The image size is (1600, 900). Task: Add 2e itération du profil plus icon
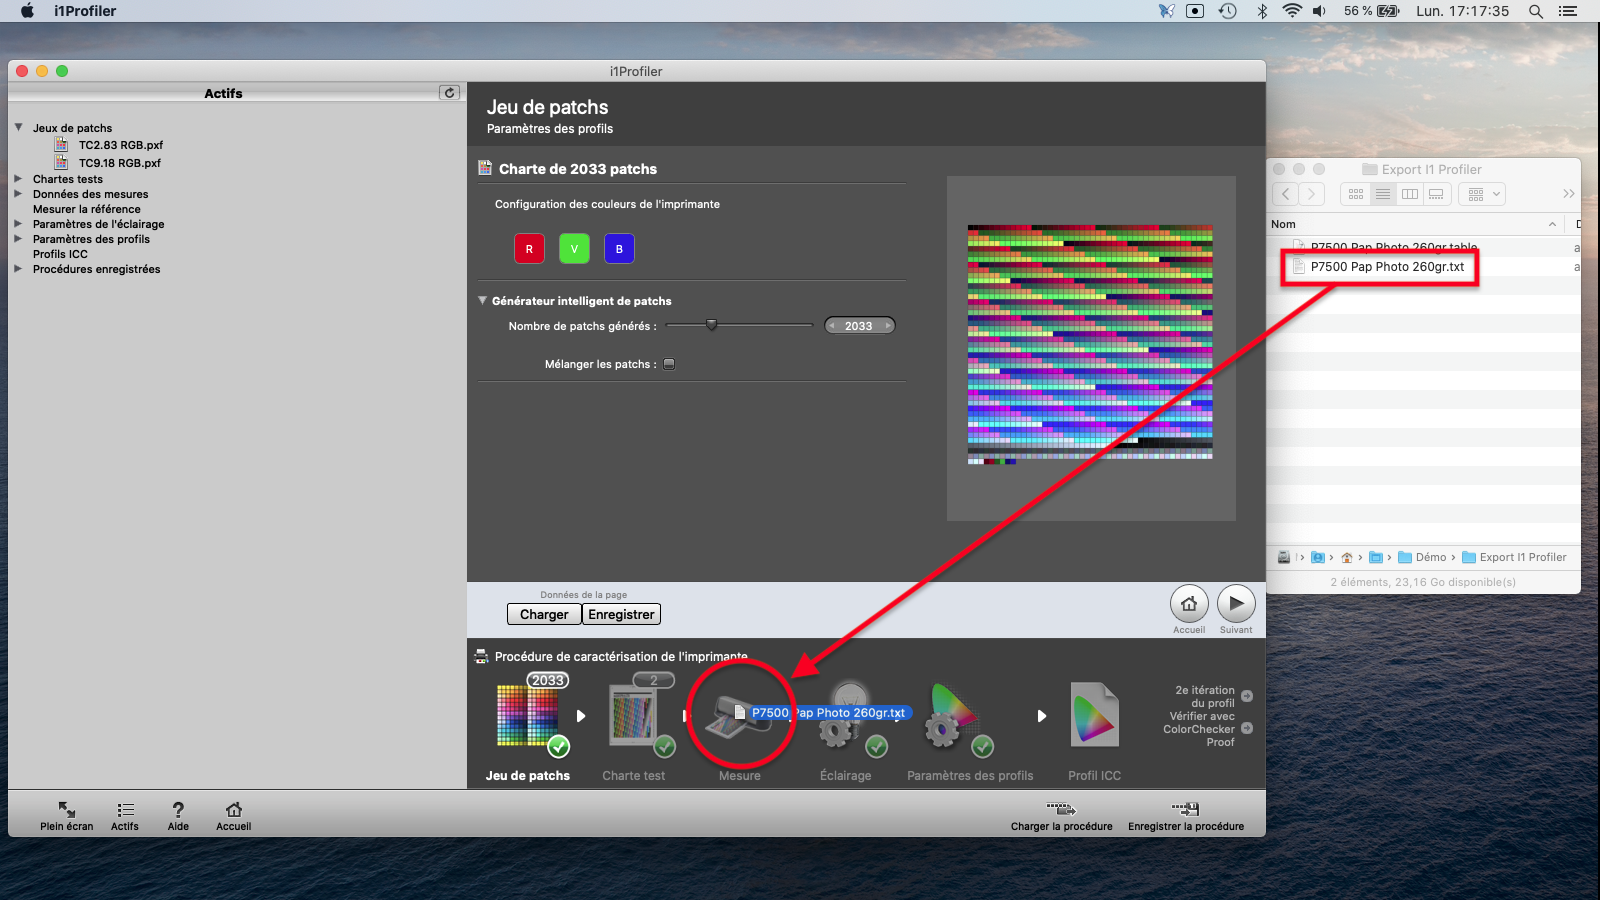1247,696
